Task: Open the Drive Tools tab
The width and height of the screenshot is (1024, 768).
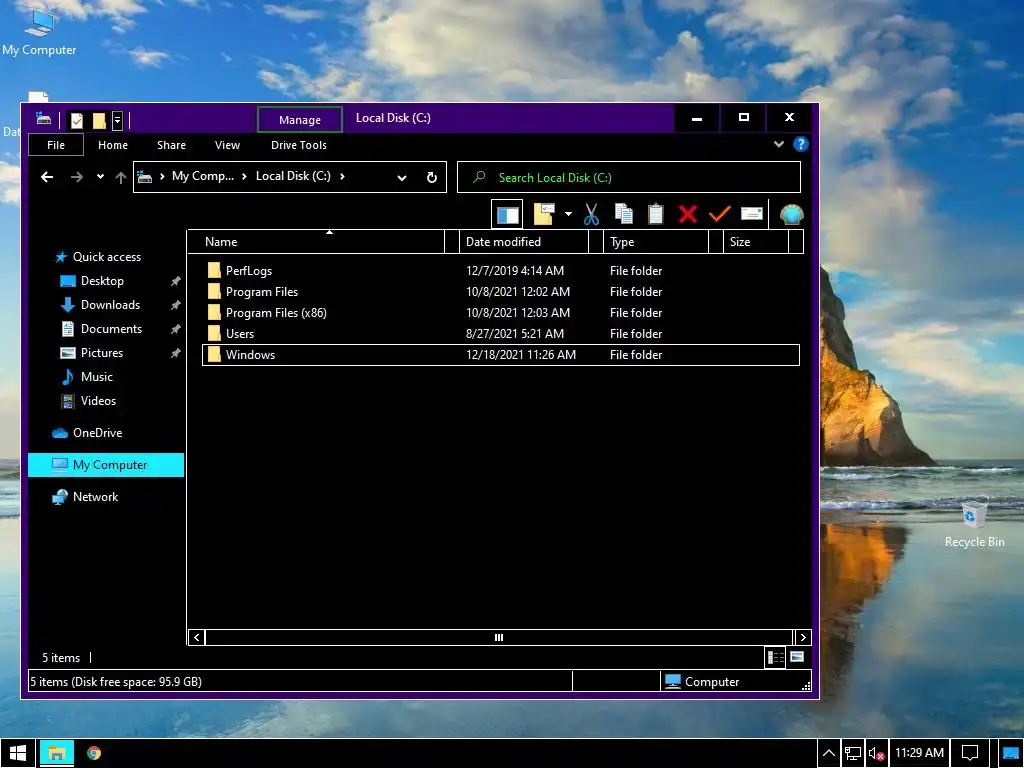Action: click(x=298, y=145)
